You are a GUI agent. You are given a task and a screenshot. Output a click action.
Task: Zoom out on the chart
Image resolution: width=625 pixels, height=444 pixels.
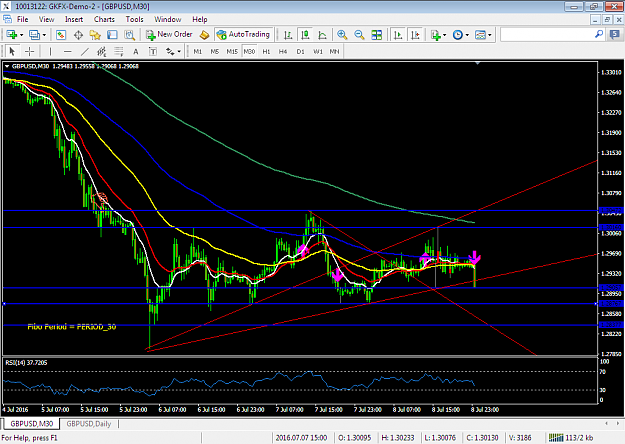359,35
